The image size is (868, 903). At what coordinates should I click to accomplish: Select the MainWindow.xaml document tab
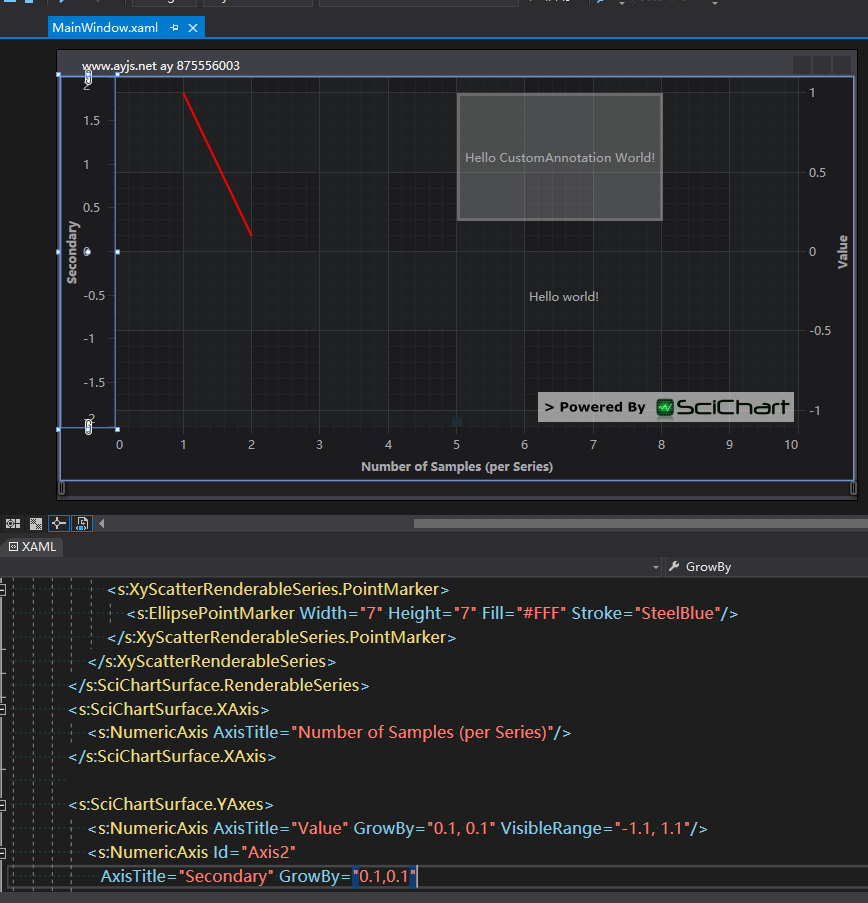(104, 28)
